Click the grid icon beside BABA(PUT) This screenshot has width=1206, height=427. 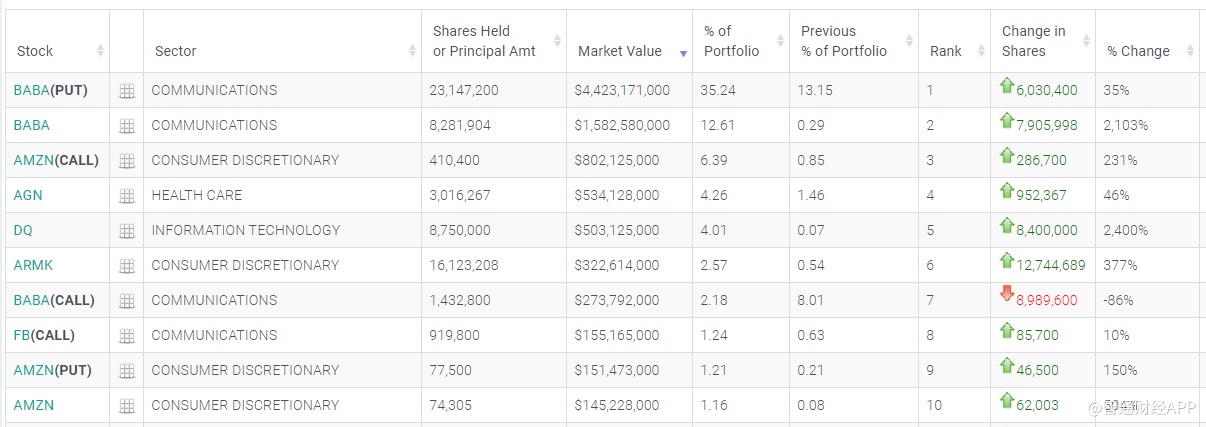(127, 91)
